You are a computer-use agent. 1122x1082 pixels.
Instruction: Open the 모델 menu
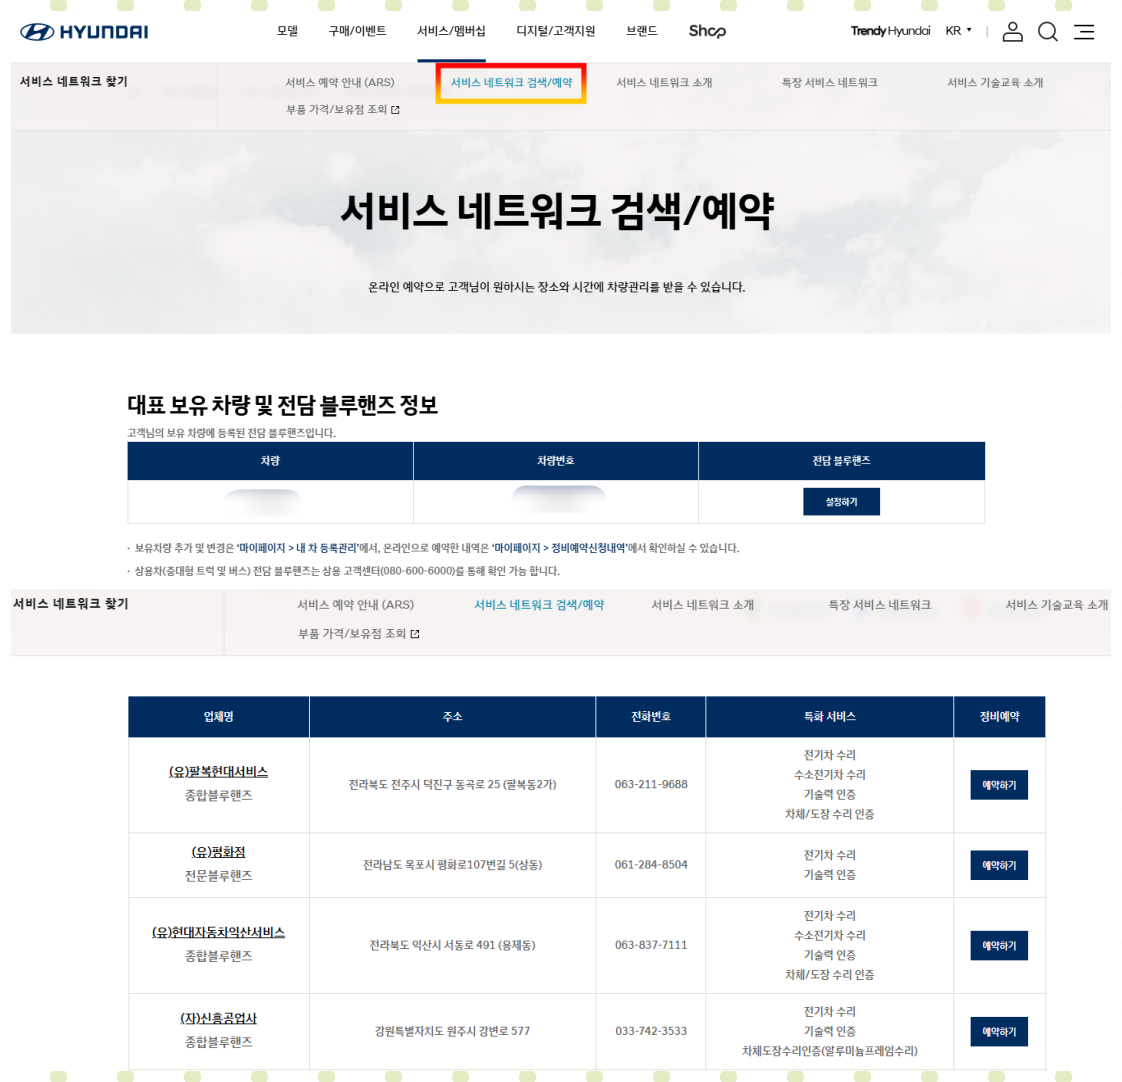coord(287,31)
